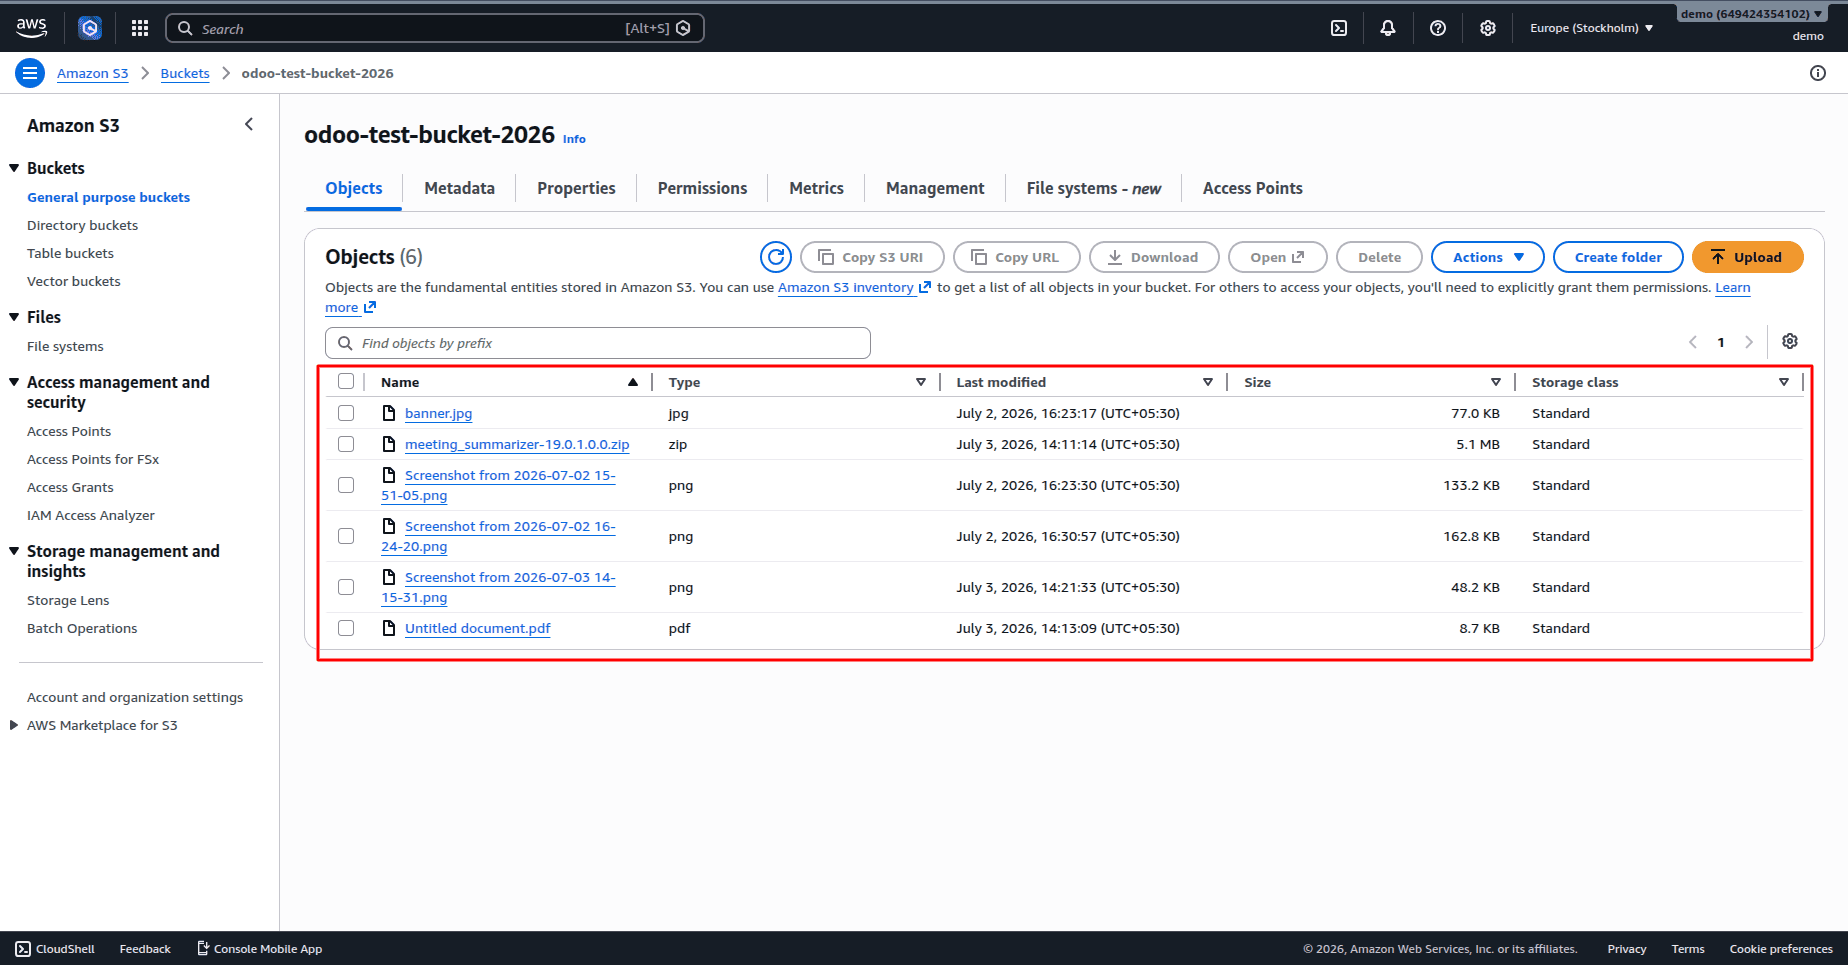Click the file icon beside Untitled document.pdf

coord(389,628)
